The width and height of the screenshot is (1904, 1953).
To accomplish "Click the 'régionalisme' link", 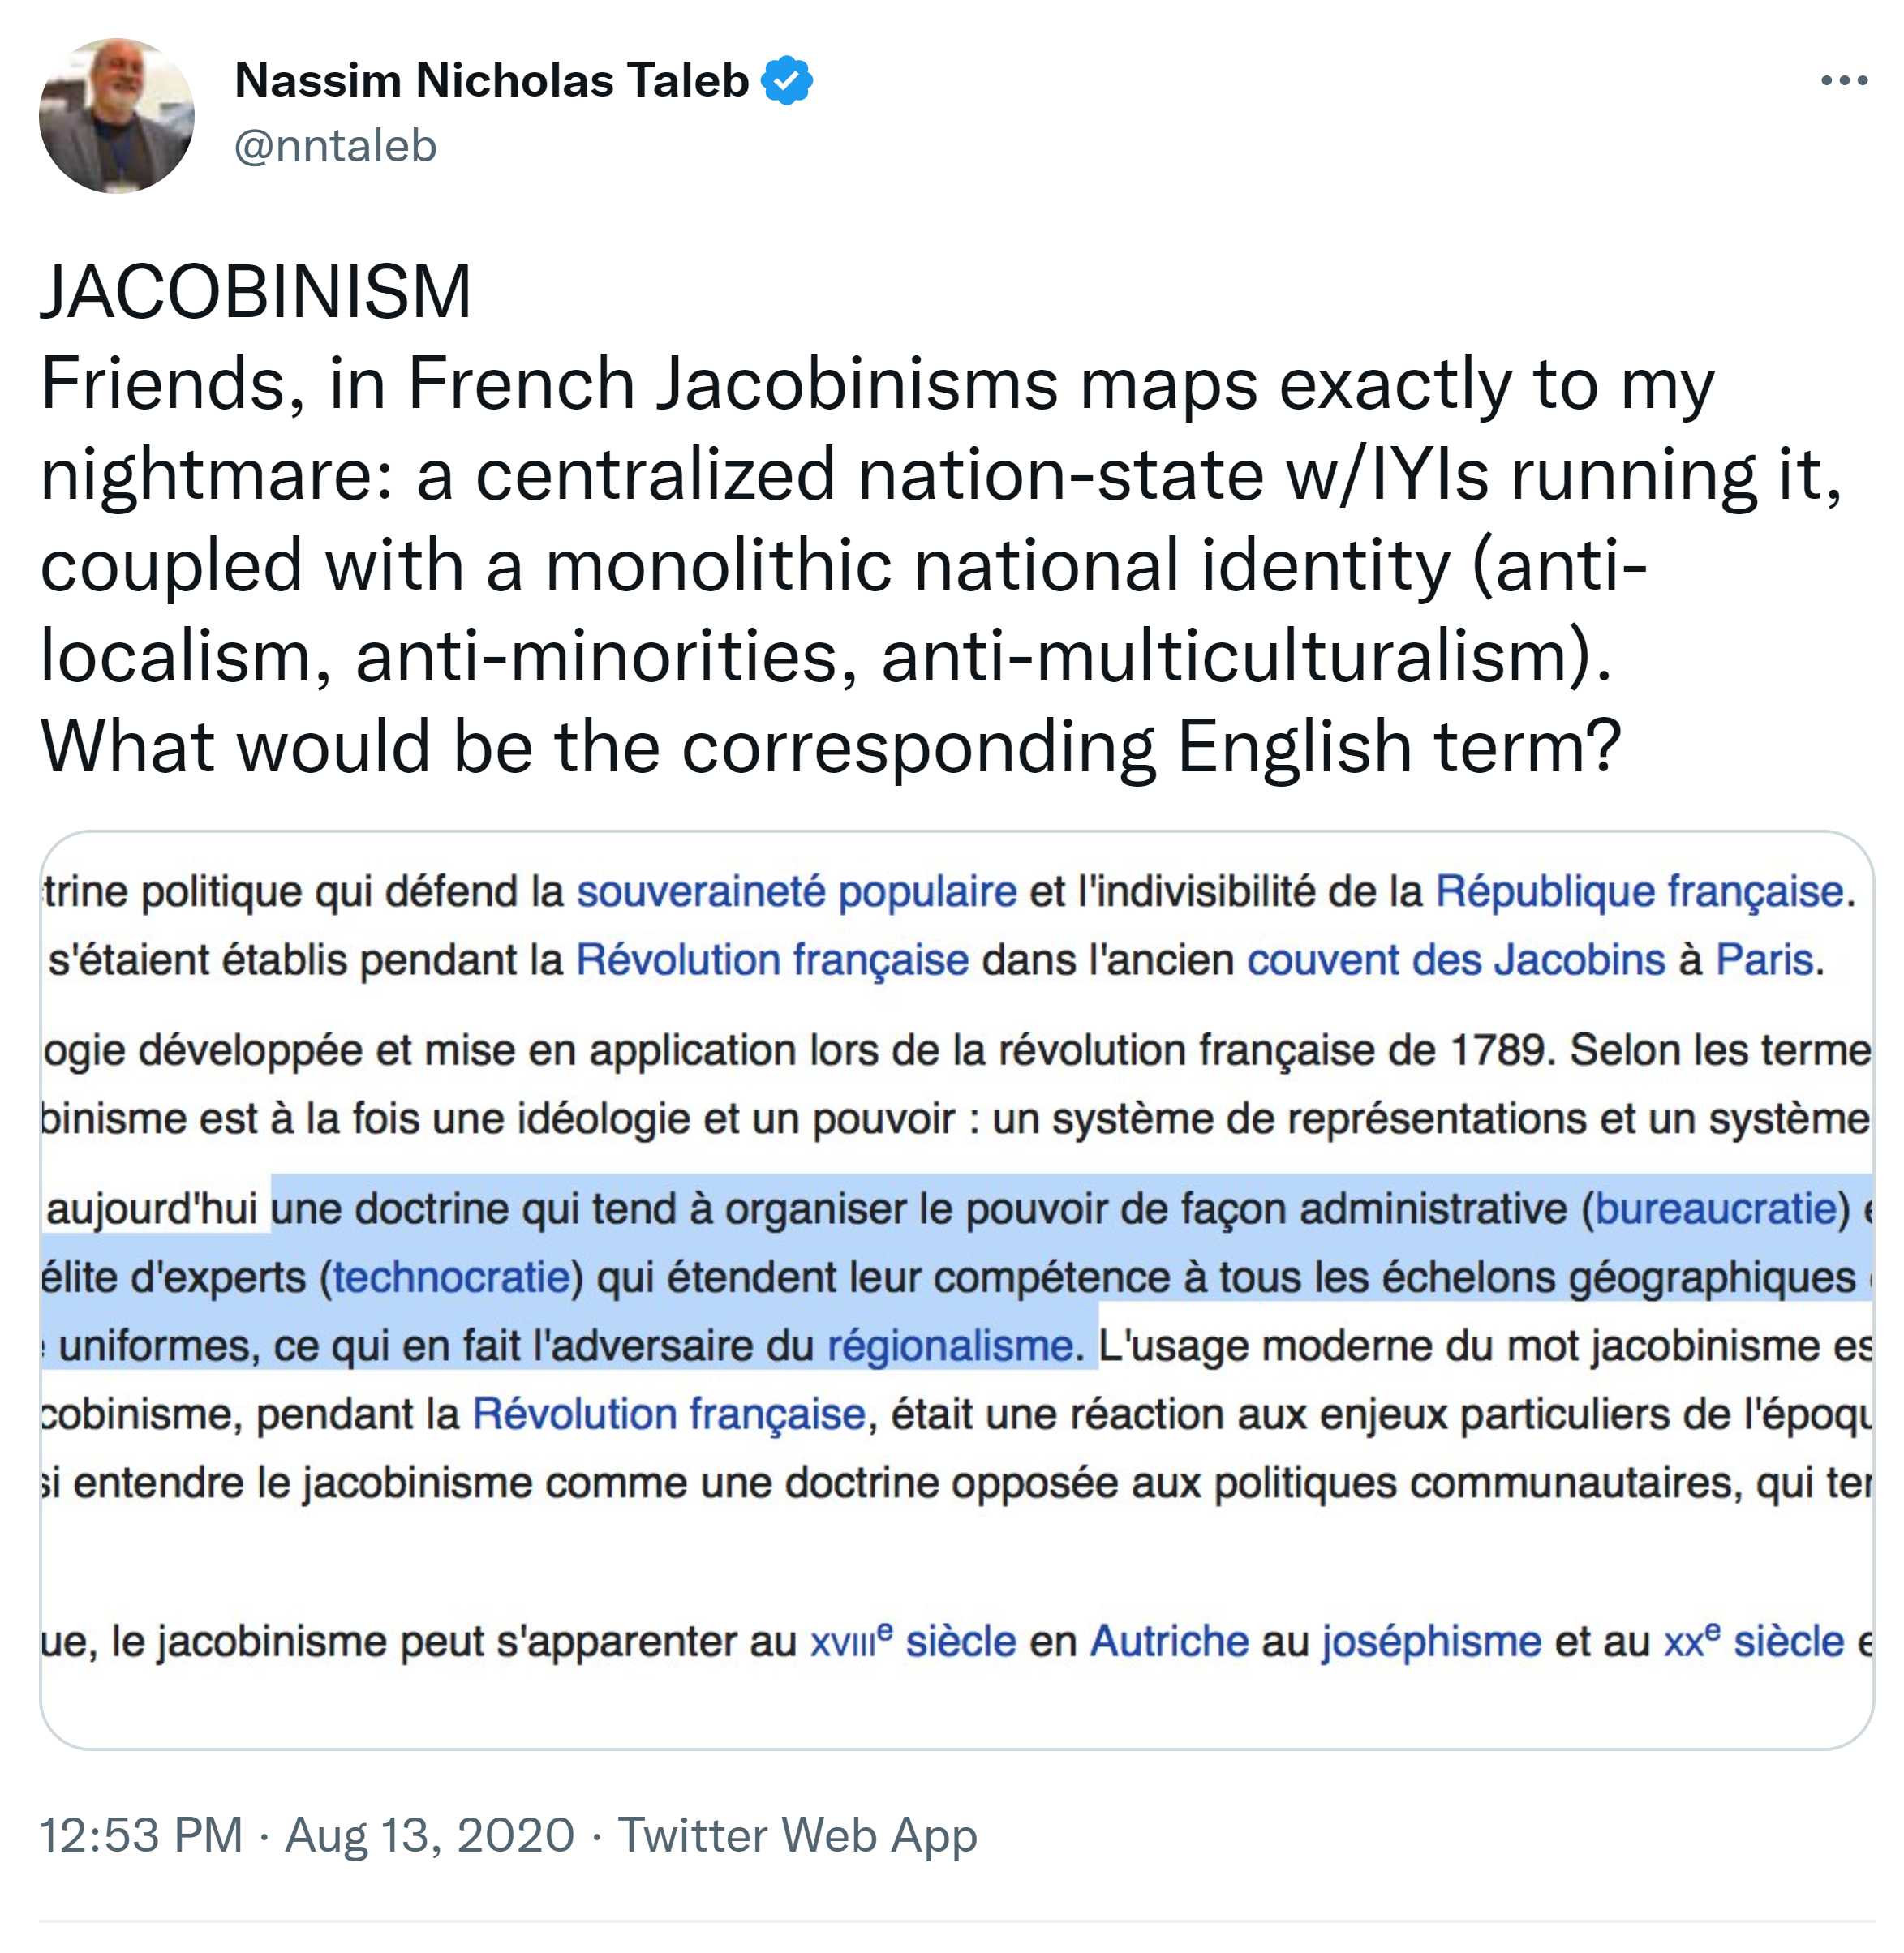I will click(950, 1346).
